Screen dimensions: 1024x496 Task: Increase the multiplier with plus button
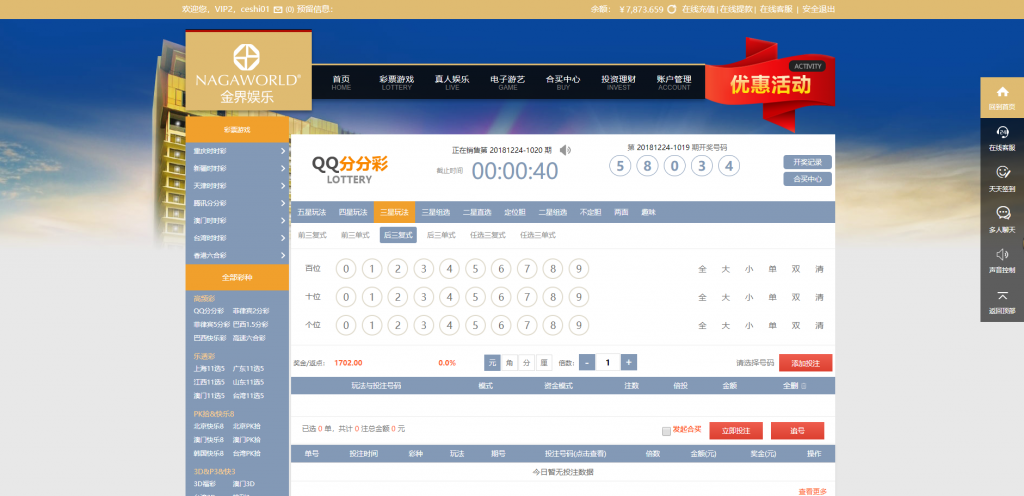(628, 362)
